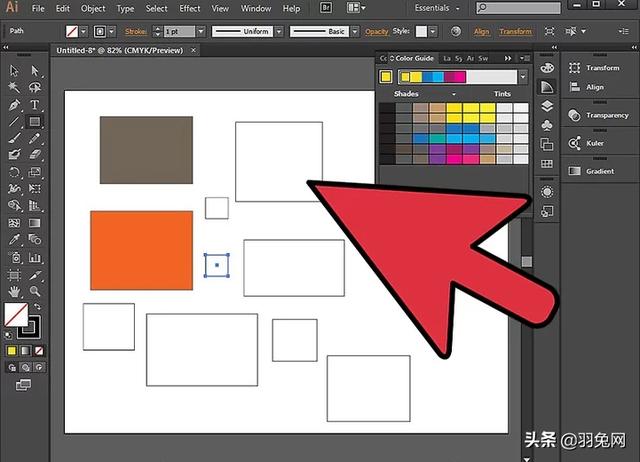This screenshot has width=640, height=462.
Task: Choose the Rectangle tool in toolbar
Action: tap(35, 121)
